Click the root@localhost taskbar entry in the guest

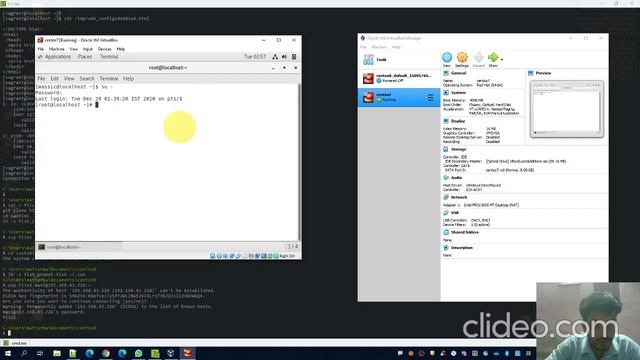(80, 247)
